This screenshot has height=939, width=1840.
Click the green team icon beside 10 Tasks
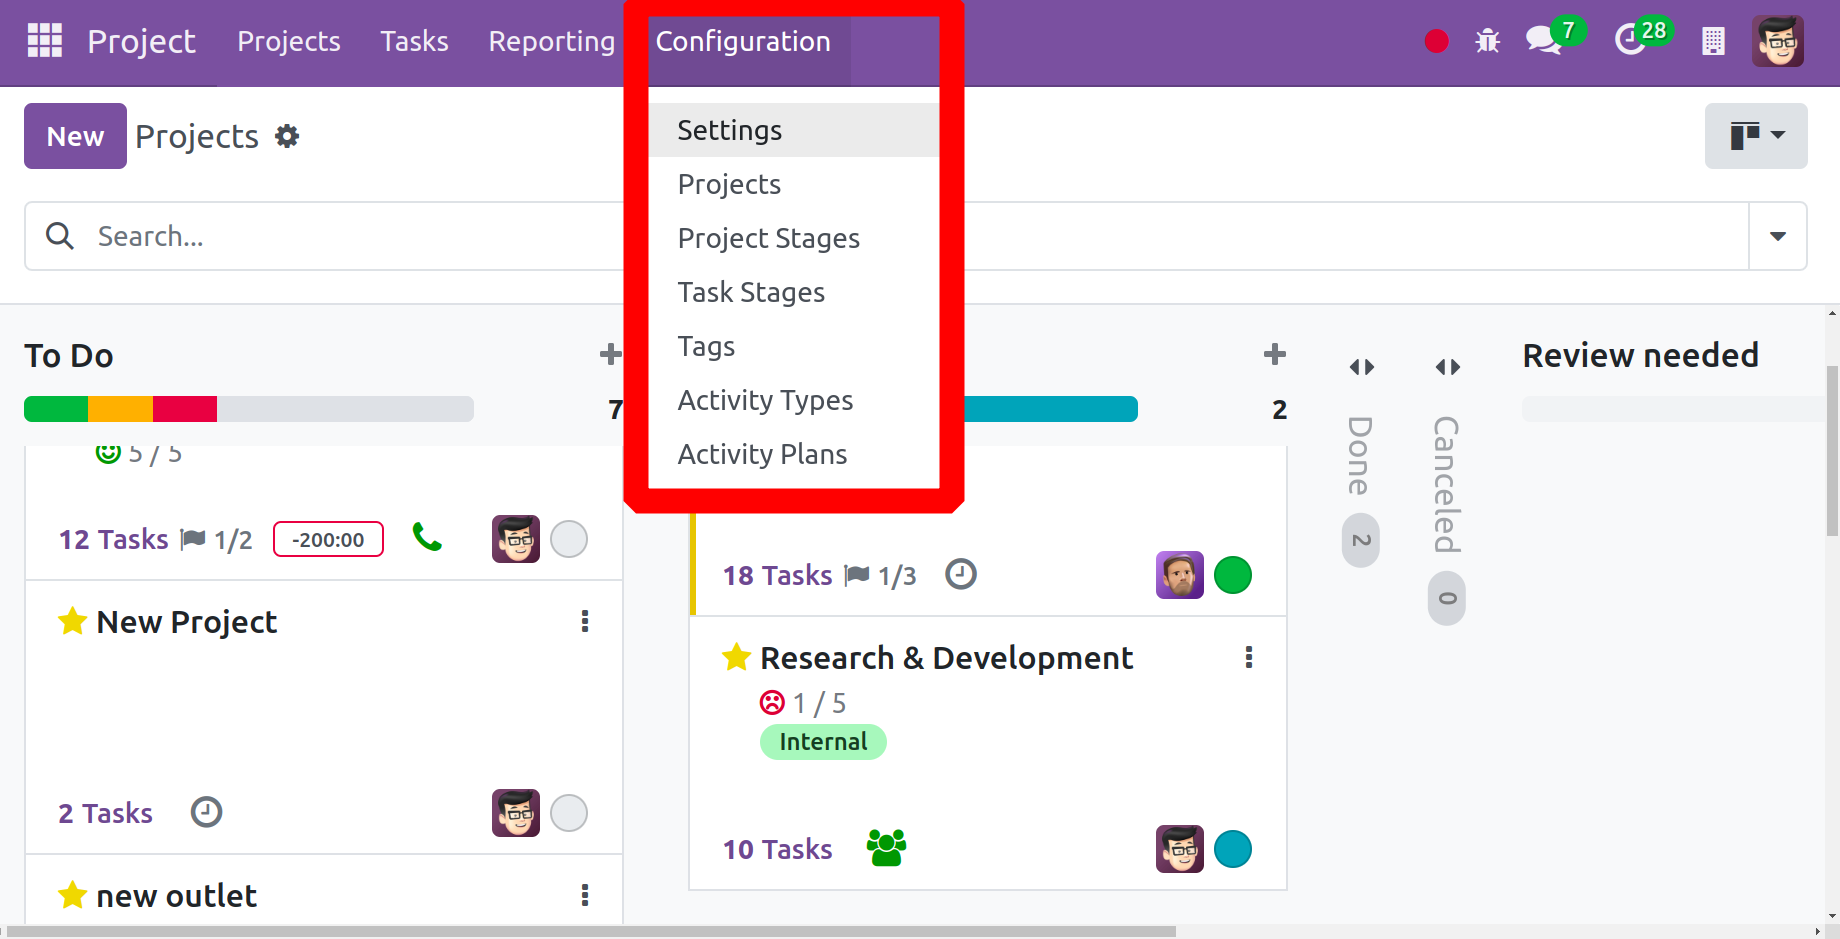[x=886, y=848]
